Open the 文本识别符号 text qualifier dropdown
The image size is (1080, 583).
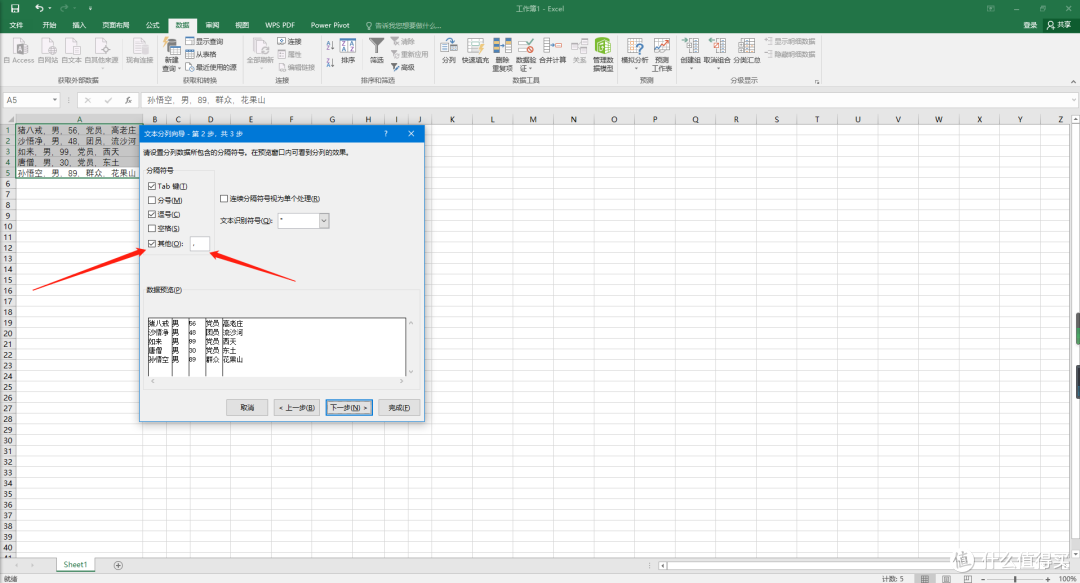[x=324, y=221]
